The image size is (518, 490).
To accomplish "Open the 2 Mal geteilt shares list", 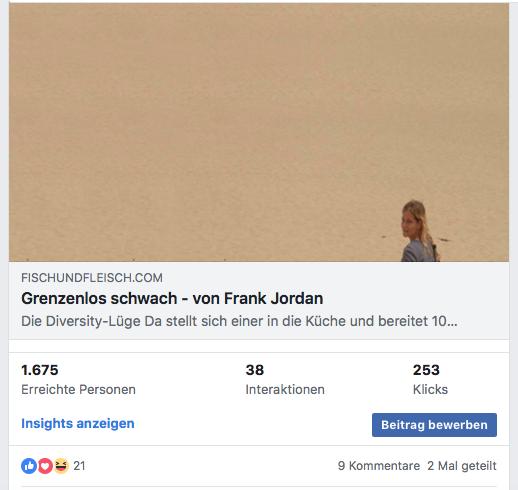I will [462, 466].
